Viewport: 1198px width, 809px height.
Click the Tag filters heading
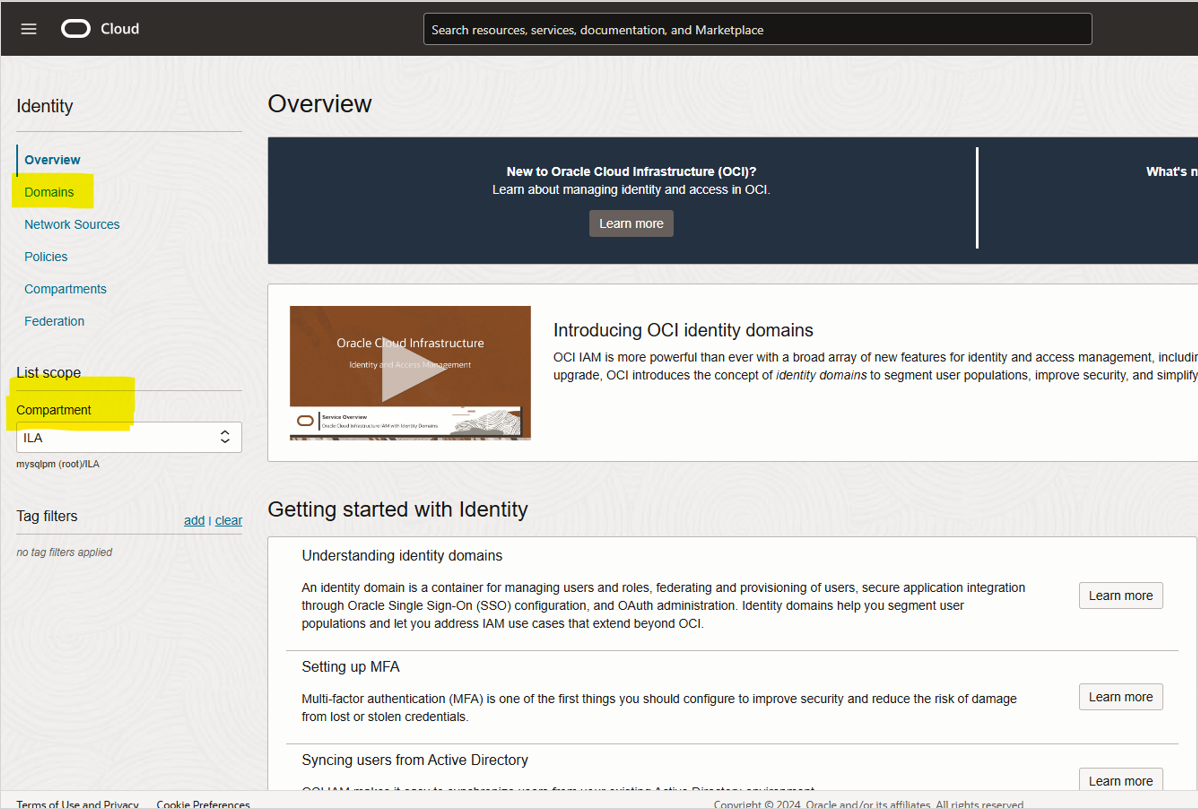coord(47,516)
